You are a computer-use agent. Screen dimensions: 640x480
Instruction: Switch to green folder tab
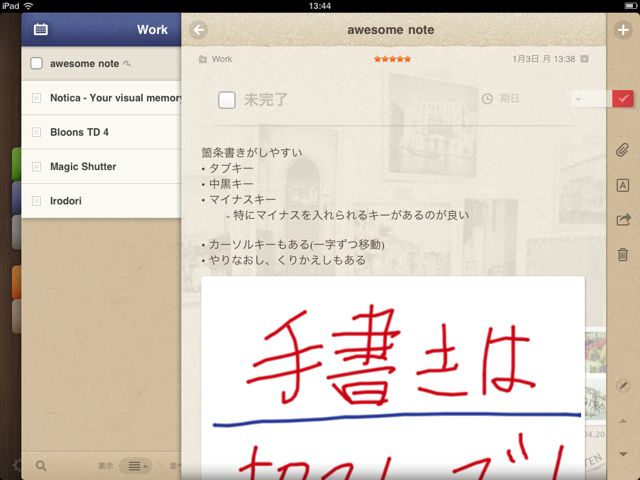(x=16, y=164)
